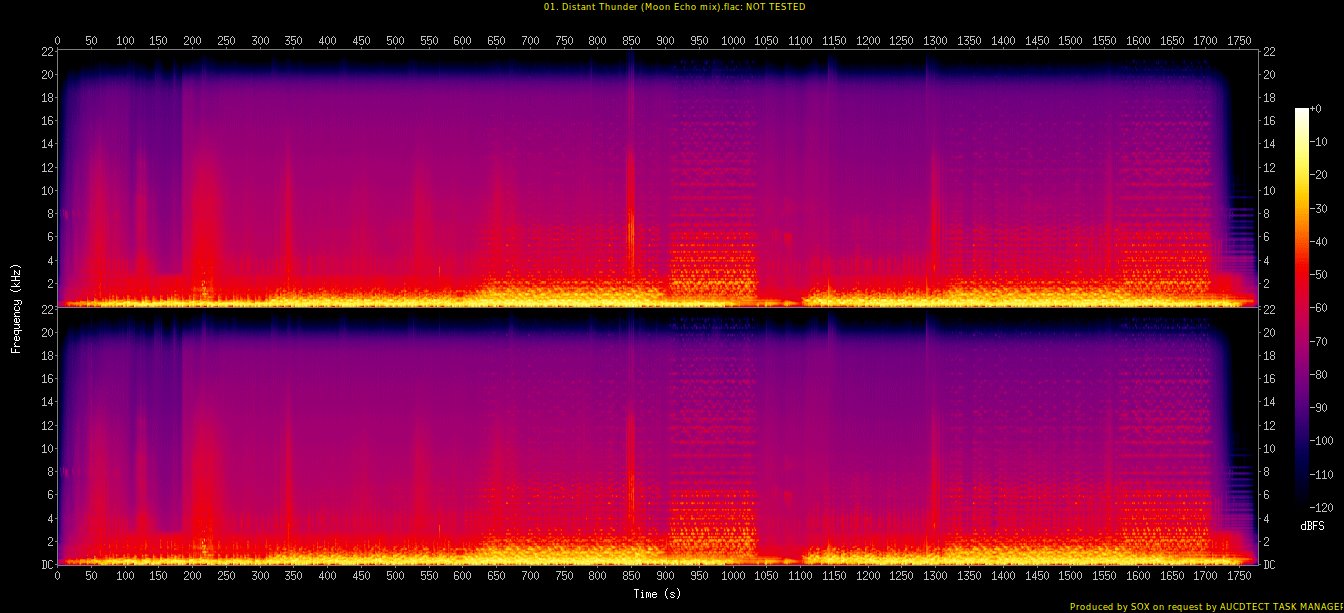1344x613 pixels.
Task: Click the 100 marker on top time axis
Action: click(125, 41)
